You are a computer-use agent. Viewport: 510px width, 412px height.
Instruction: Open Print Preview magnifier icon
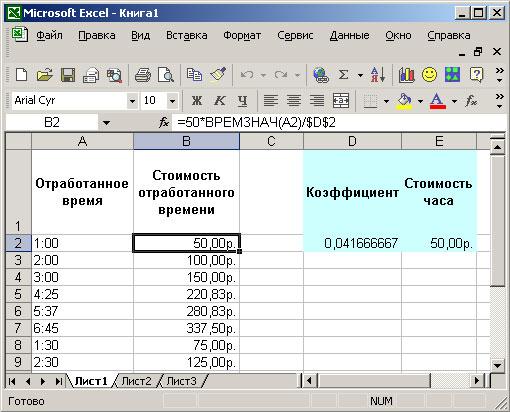(166, 75)
